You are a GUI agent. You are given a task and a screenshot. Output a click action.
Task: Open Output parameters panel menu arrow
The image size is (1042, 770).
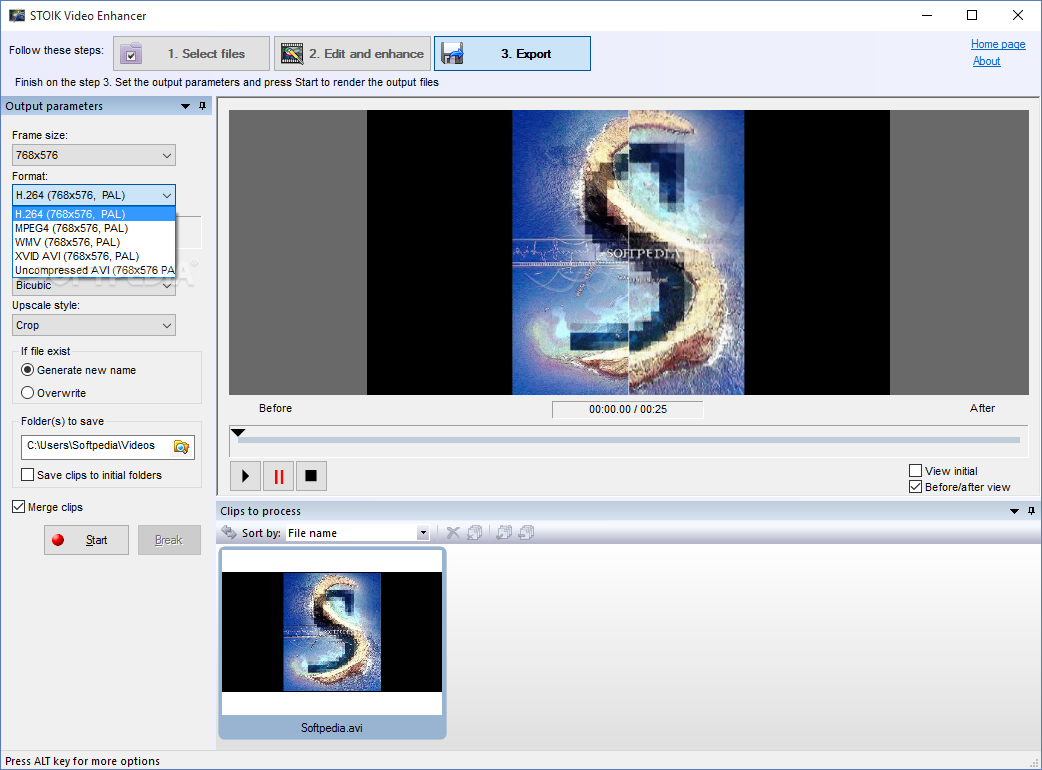tap(185, 106)
